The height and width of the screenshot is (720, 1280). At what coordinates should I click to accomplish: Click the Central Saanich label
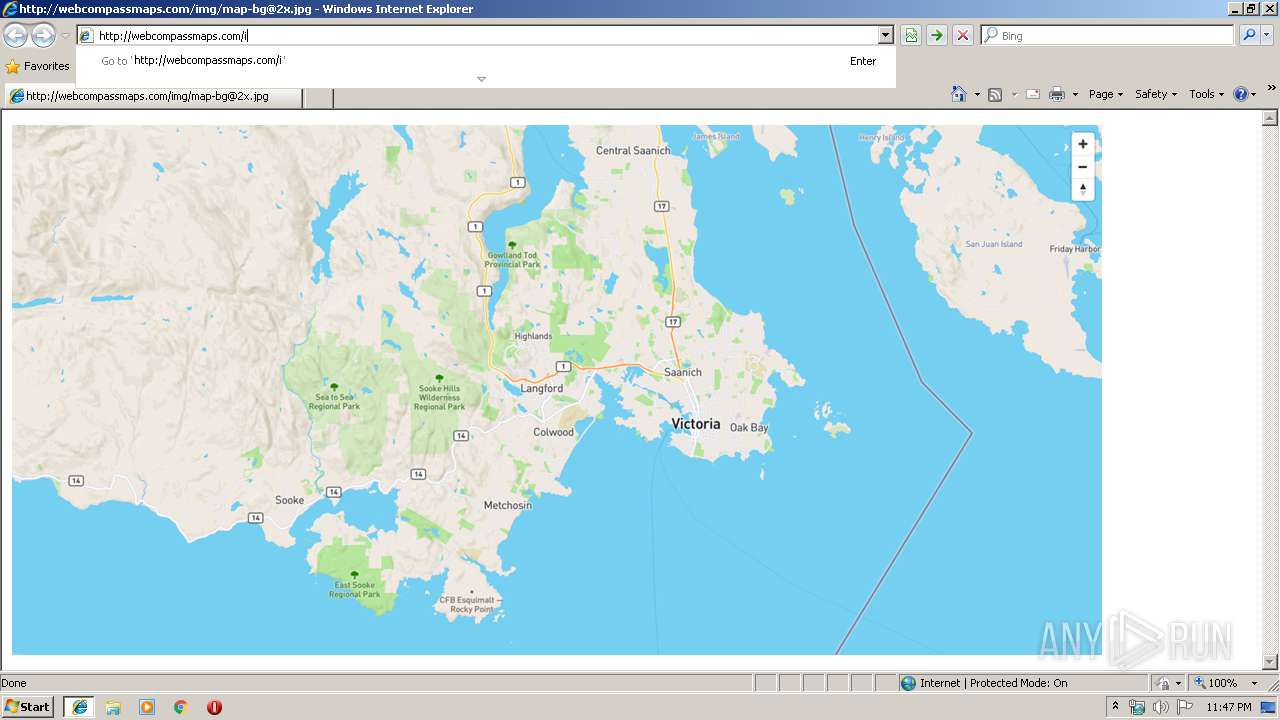pyautogui.click(x=633, y=151)
